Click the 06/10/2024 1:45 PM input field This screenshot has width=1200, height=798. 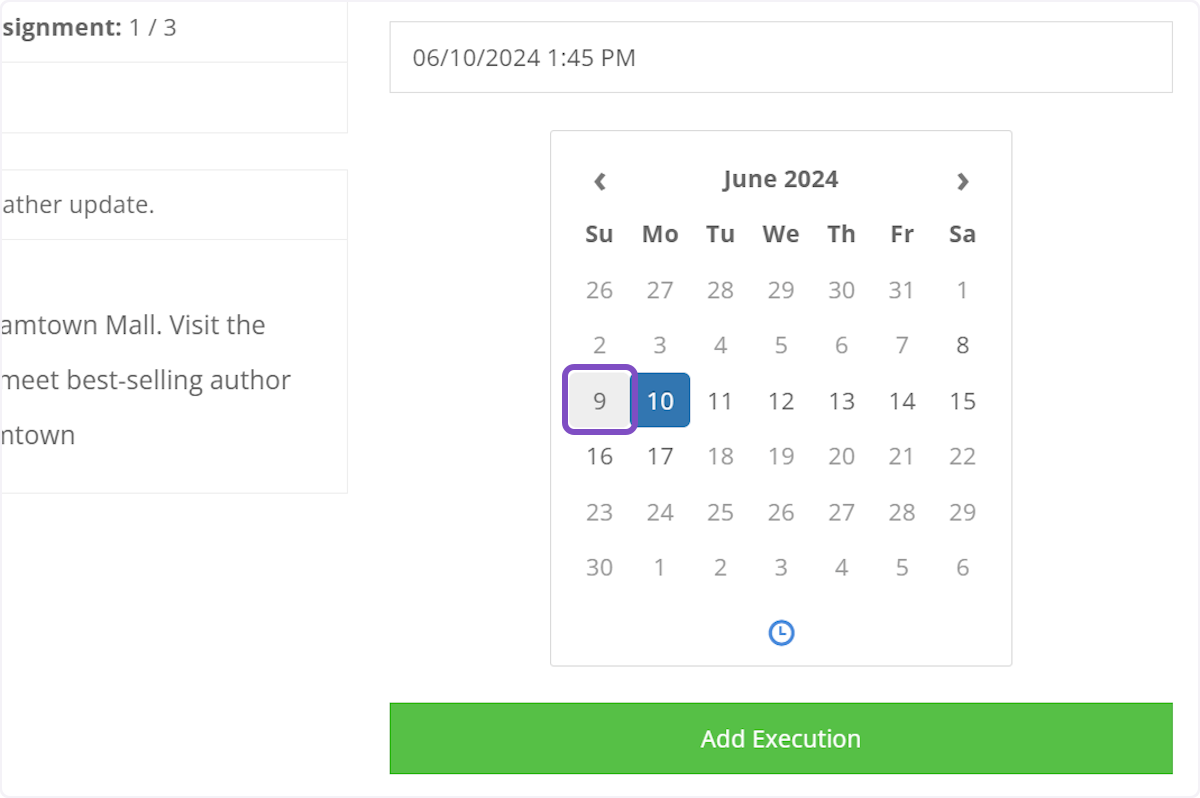coord(781,57)
